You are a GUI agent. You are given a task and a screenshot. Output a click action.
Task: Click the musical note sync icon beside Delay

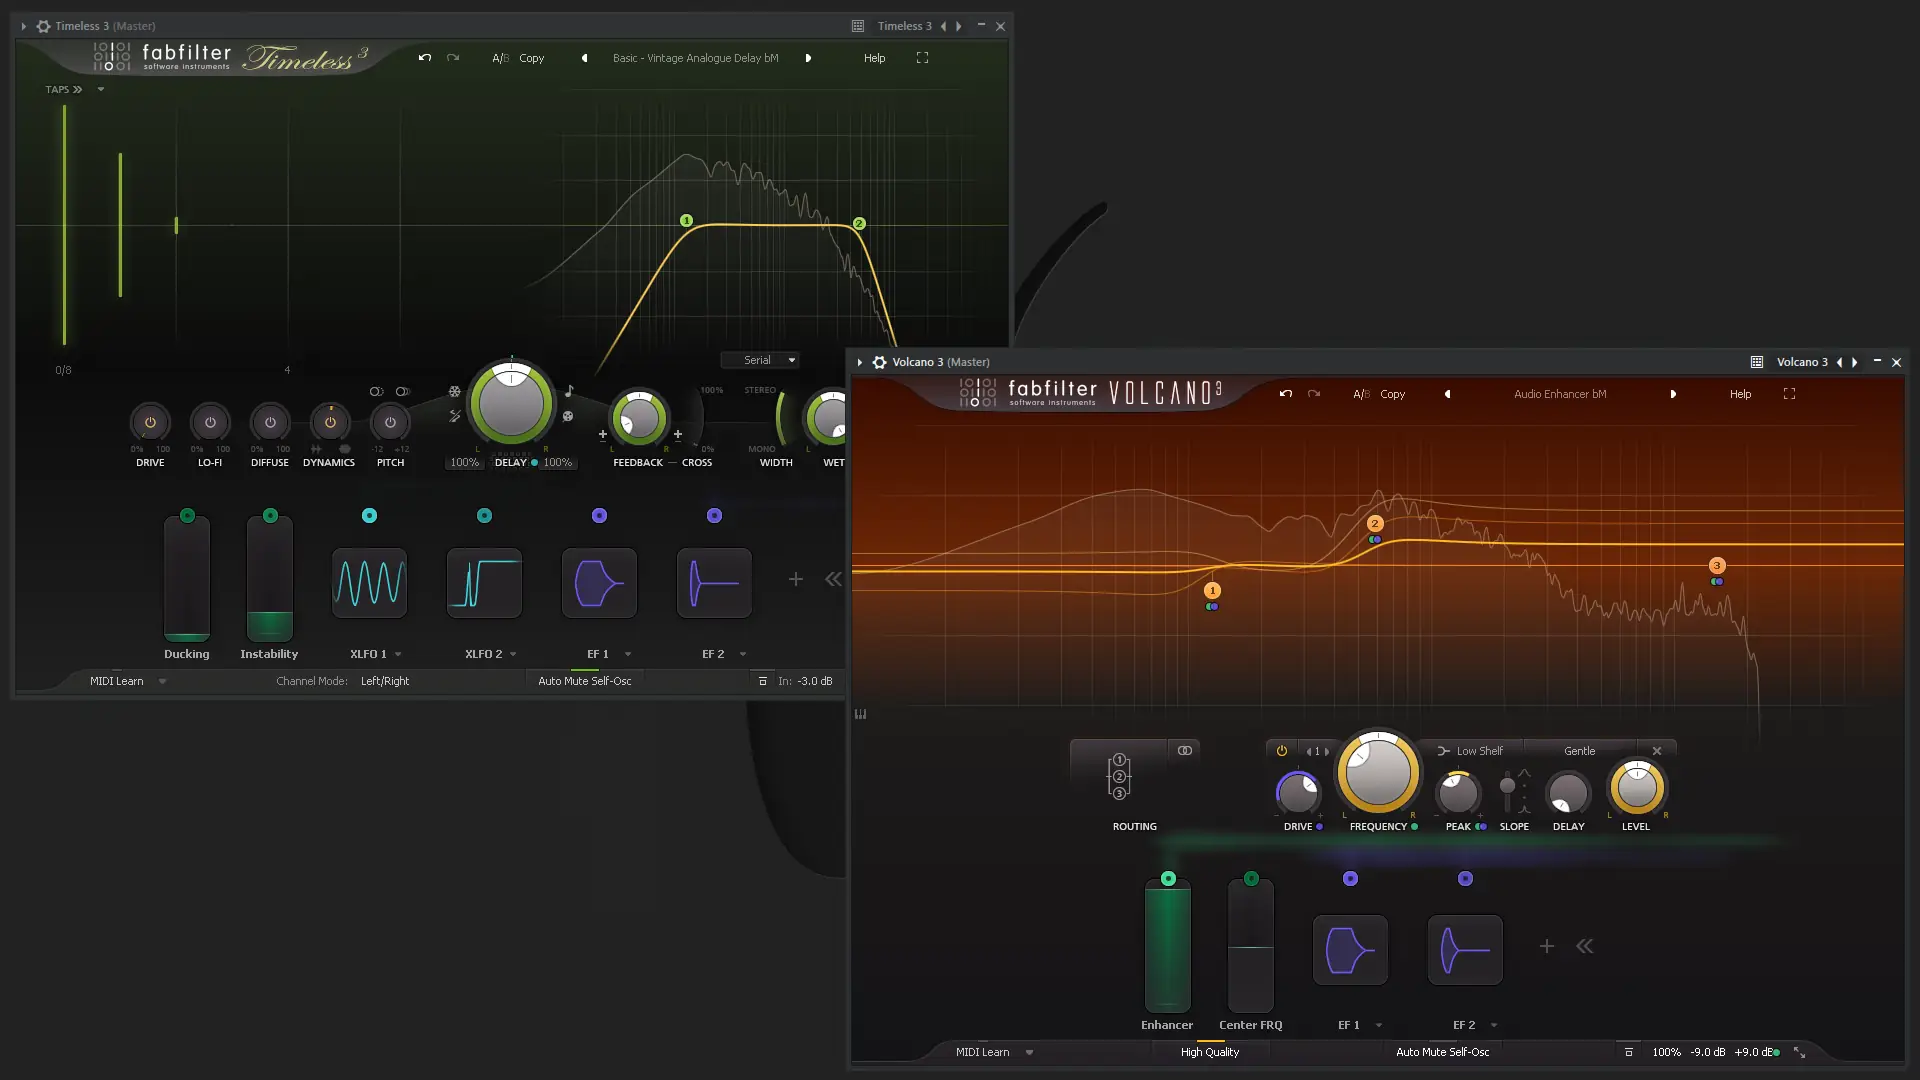point(570,391)
